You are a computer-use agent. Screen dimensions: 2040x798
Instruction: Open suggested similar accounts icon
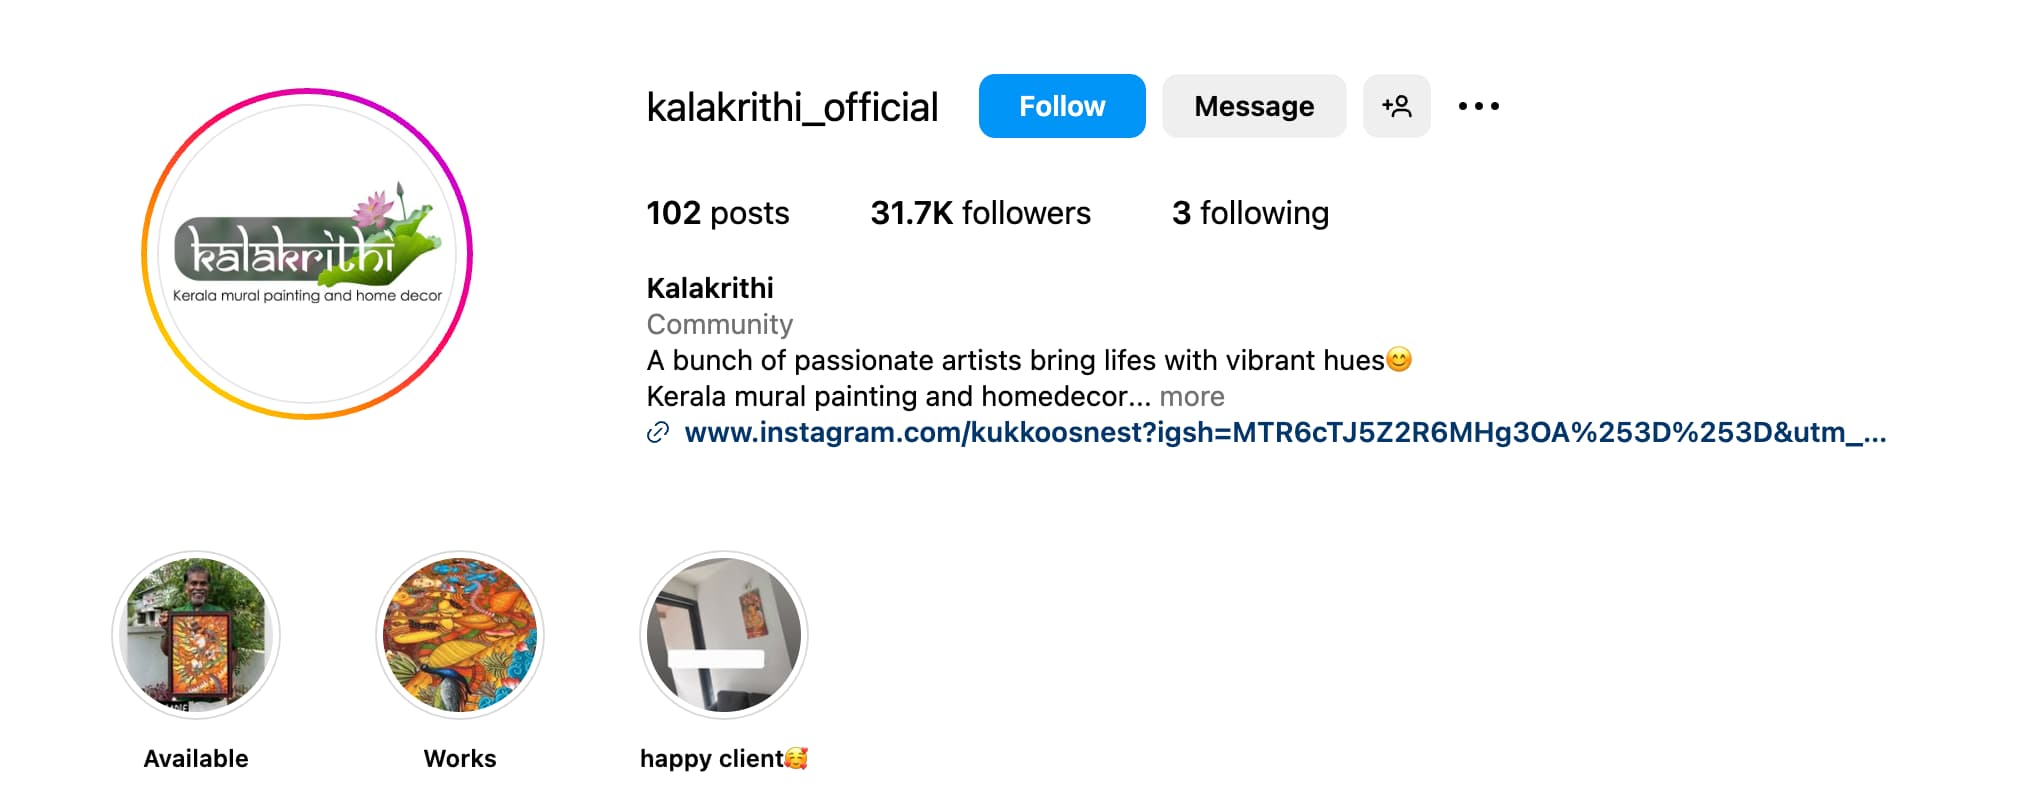1396,106
